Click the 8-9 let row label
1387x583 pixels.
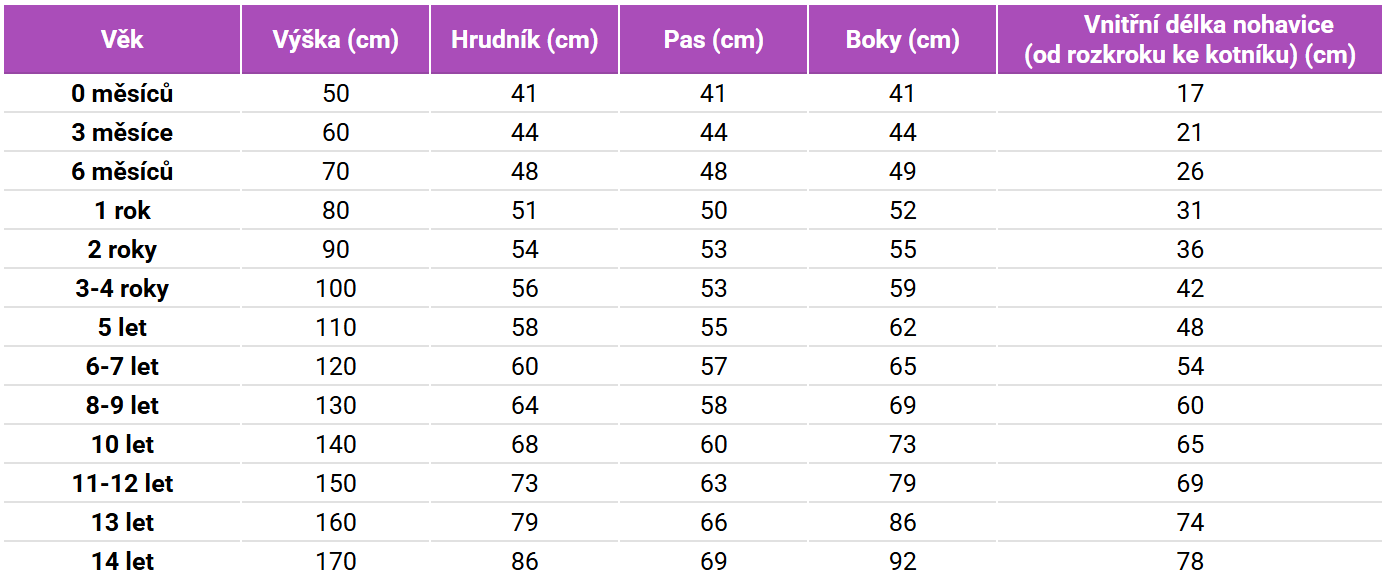pyautogui.click(x=122, y=406)
